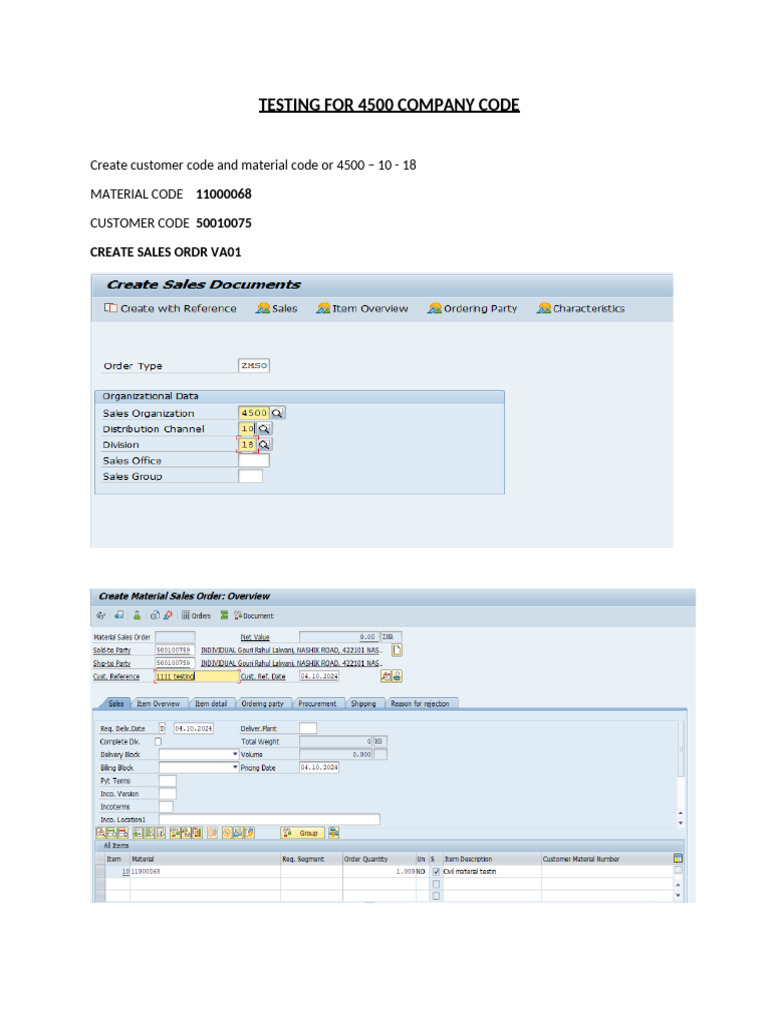Open search help beside Distribution Channel

264,428
